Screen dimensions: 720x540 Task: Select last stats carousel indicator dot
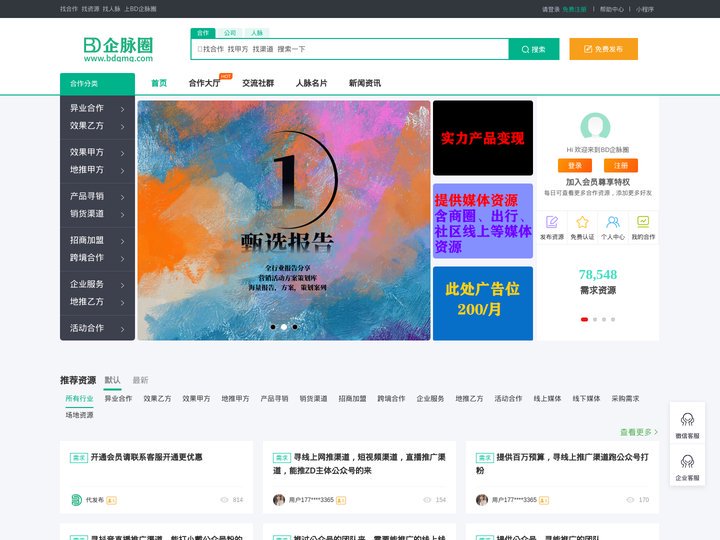pos(613,319)
